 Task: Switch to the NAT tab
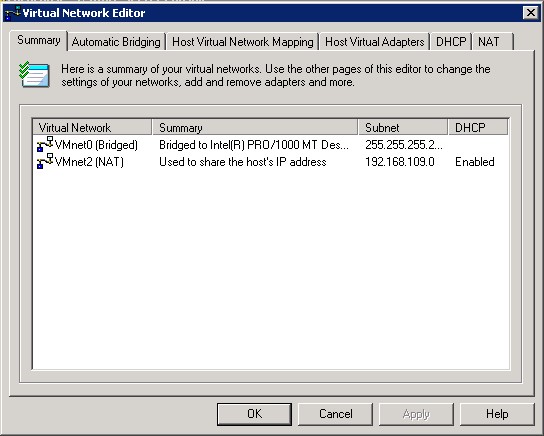493,42
